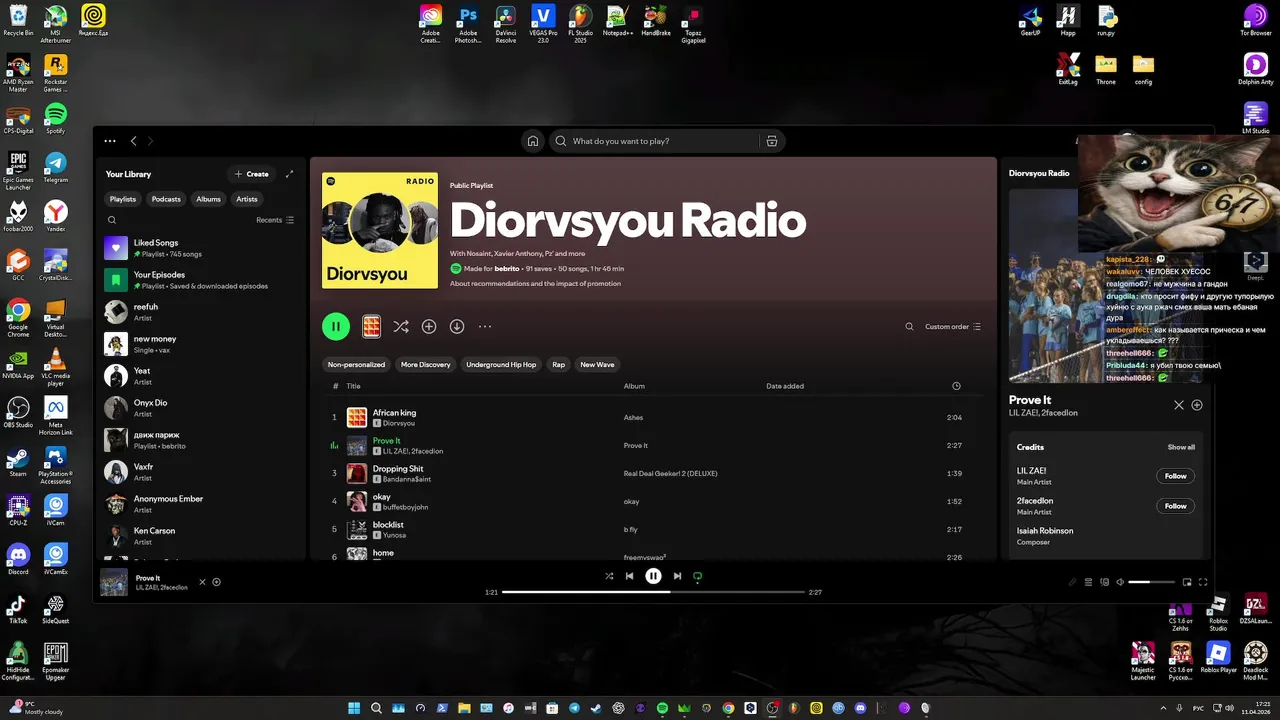Filter the library by Playlists
1280x720 pixels.
coord(123,199)
